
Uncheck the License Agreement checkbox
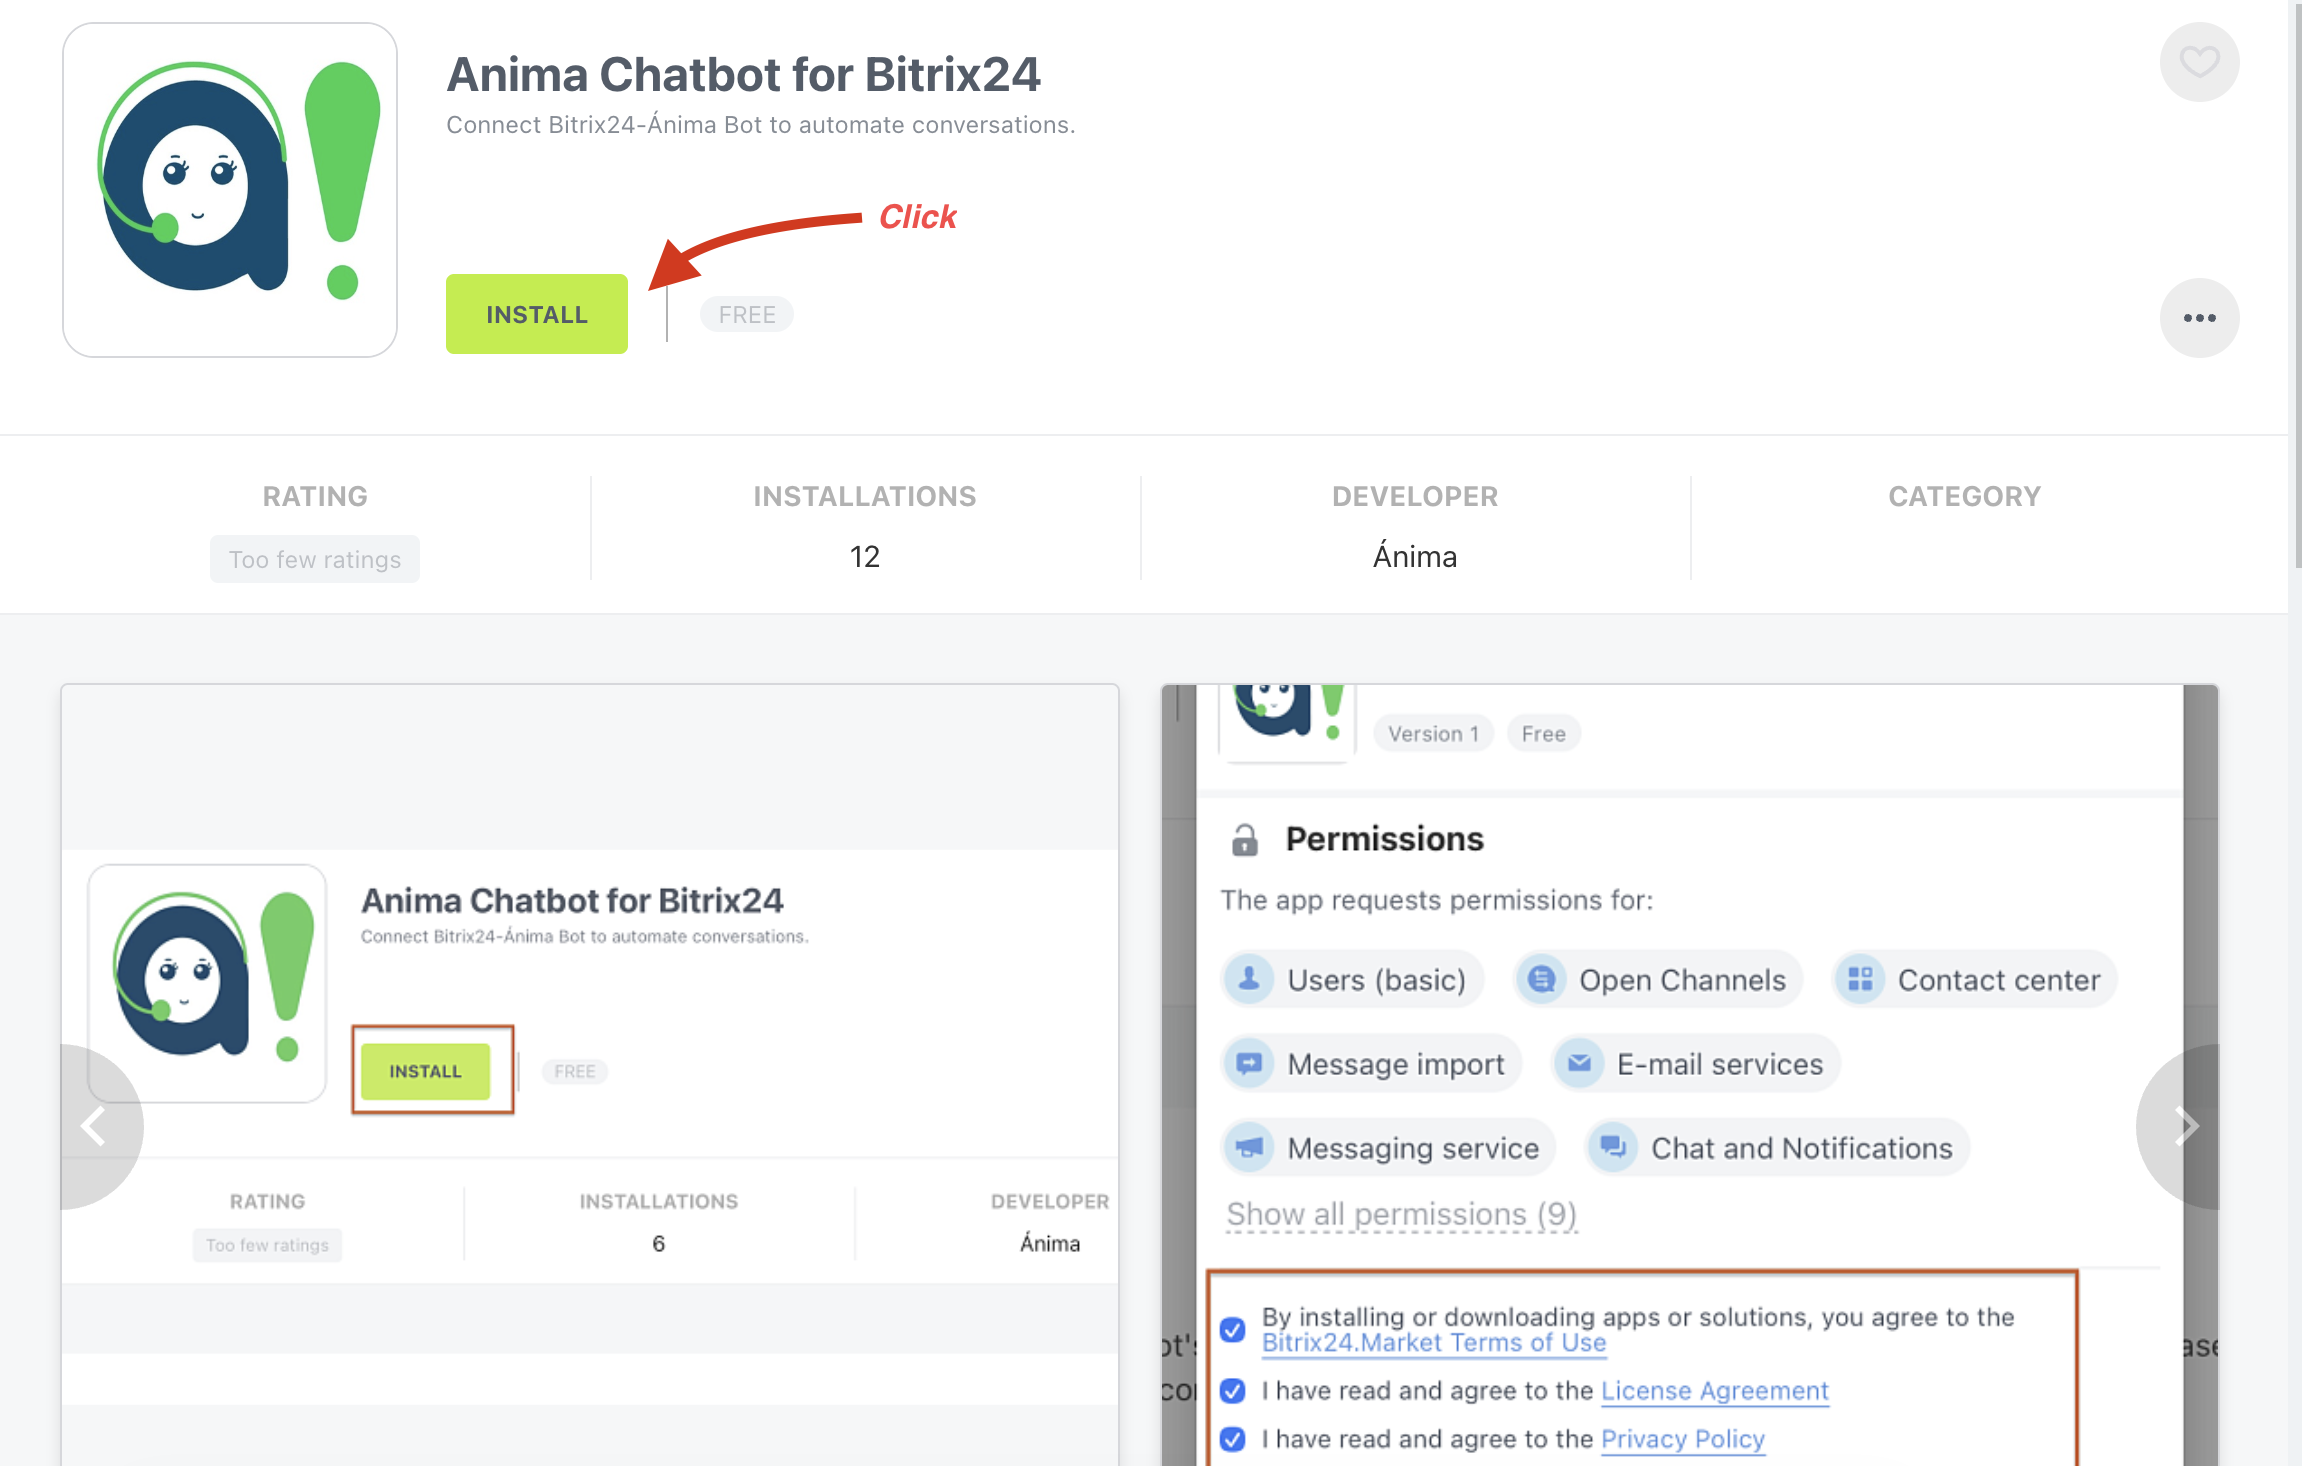[1233, 1391]
